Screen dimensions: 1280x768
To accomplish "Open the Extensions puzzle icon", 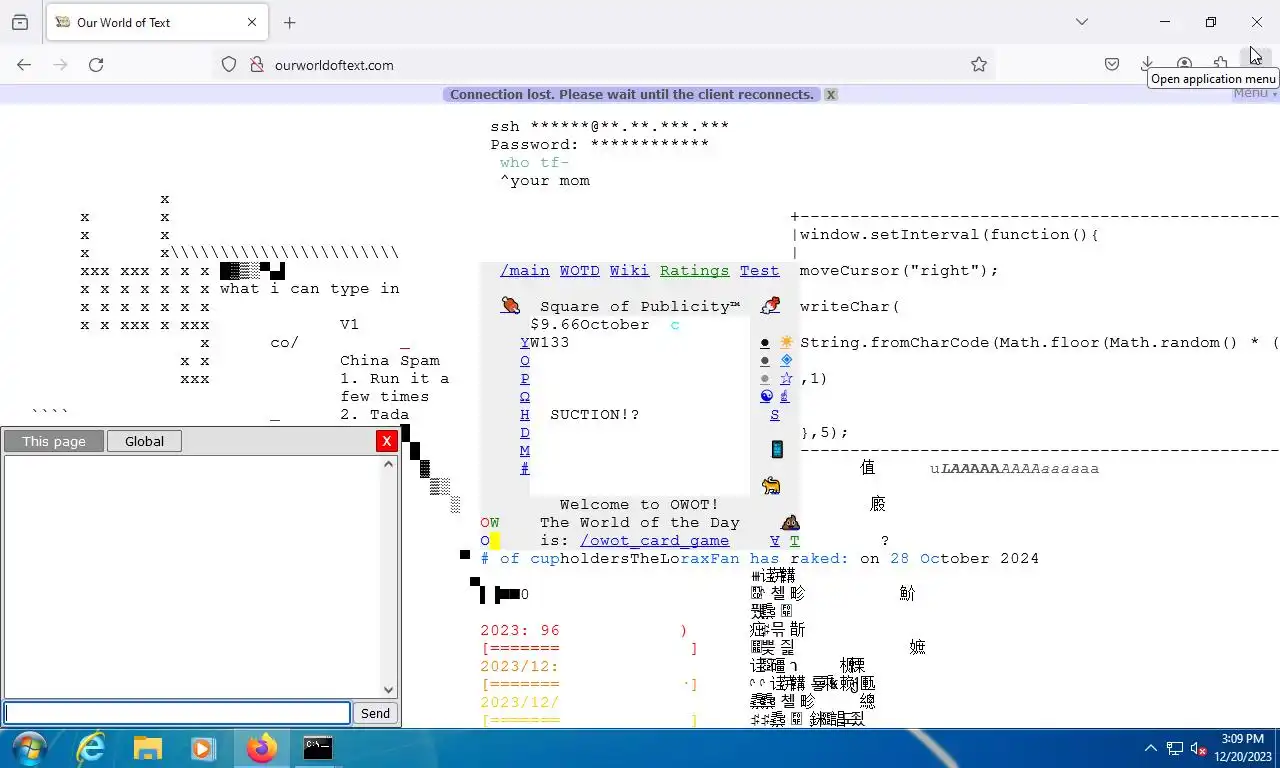I will coord(1220,63).
